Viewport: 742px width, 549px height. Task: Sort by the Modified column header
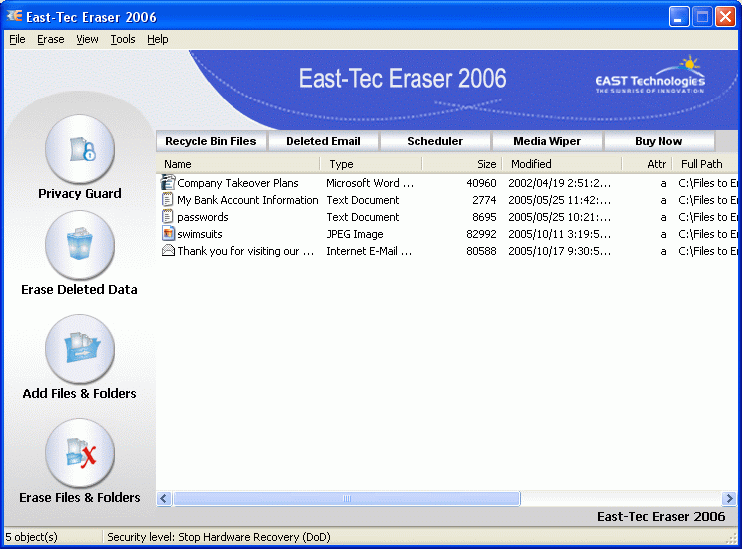(562, 164)
